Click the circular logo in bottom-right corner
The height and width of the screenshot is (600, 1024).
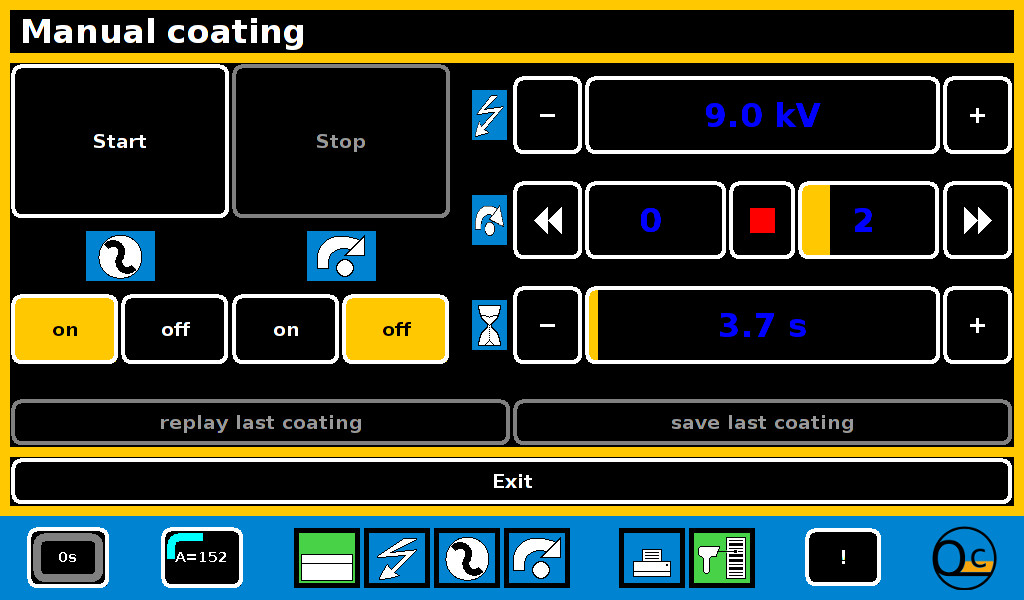963,558
